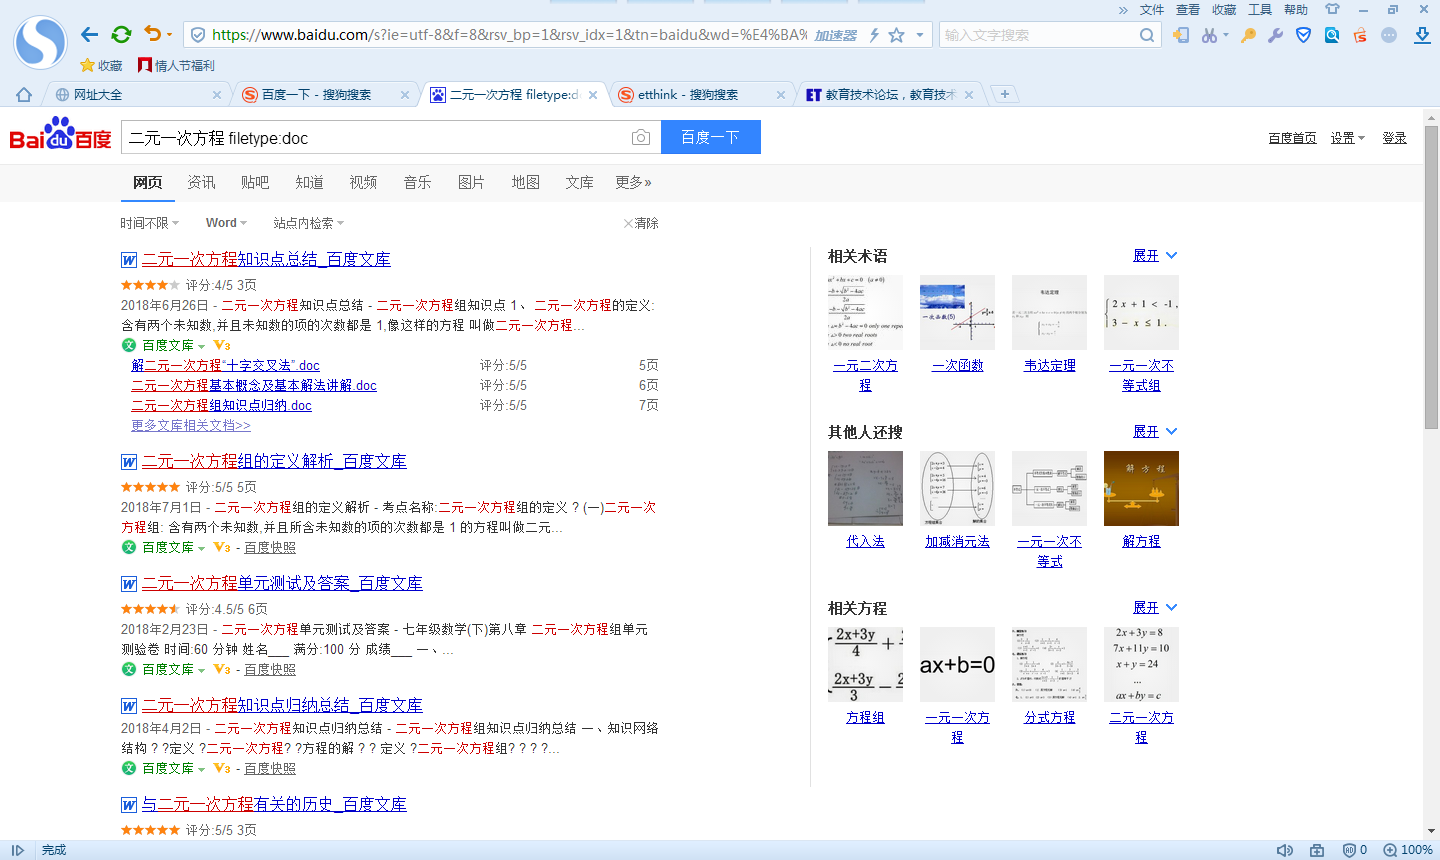Click the Sogou browser logo

[x=40, y=42]
